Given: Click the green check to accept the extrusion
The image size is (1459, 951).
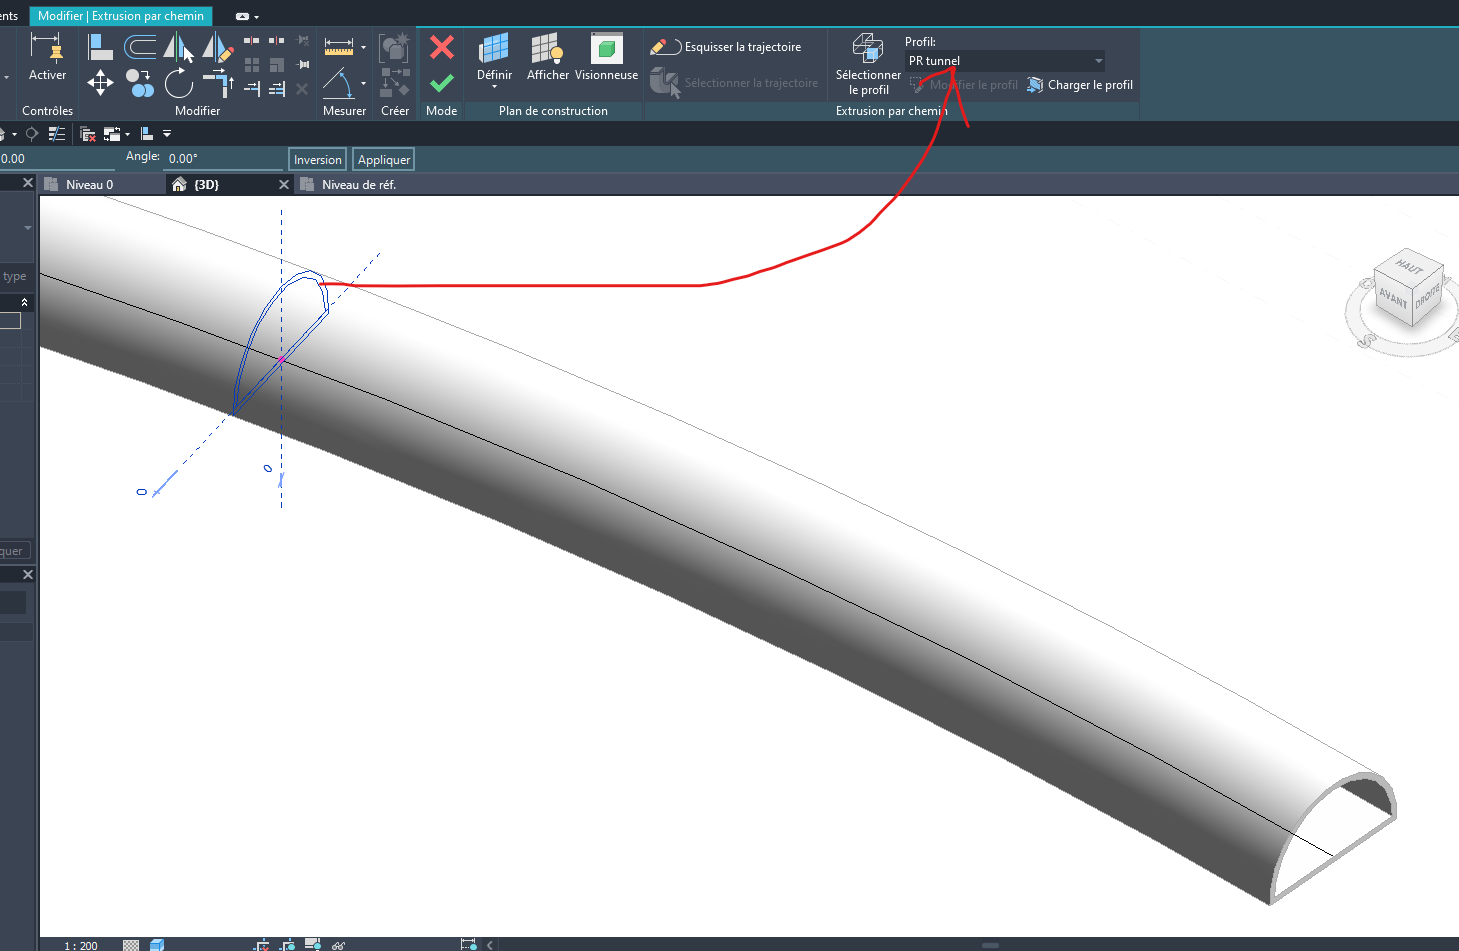Looking at the screenshot, I should click(x=441, y=83).
